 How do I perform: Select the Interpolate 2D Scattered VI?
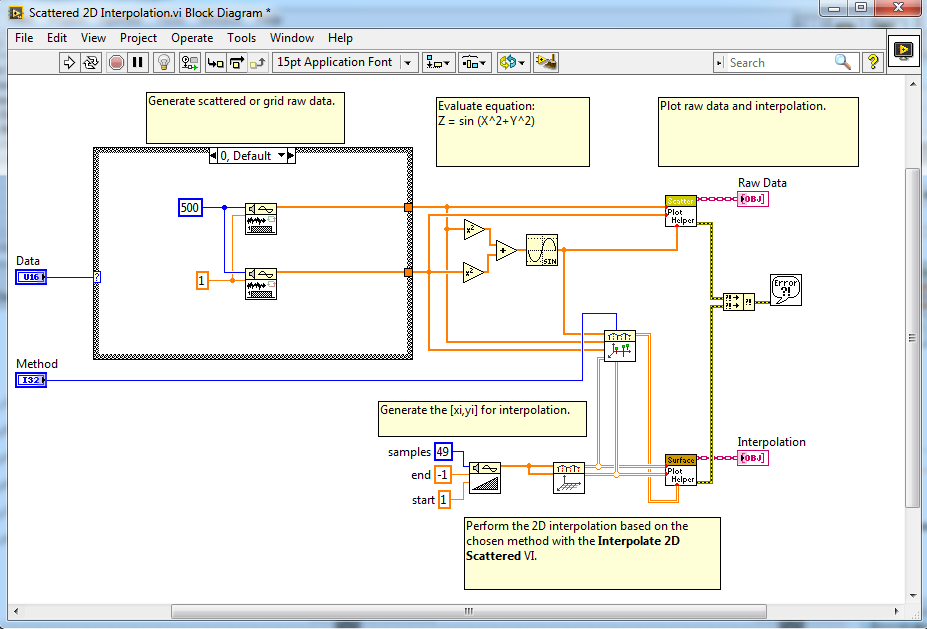coord(620,346)
